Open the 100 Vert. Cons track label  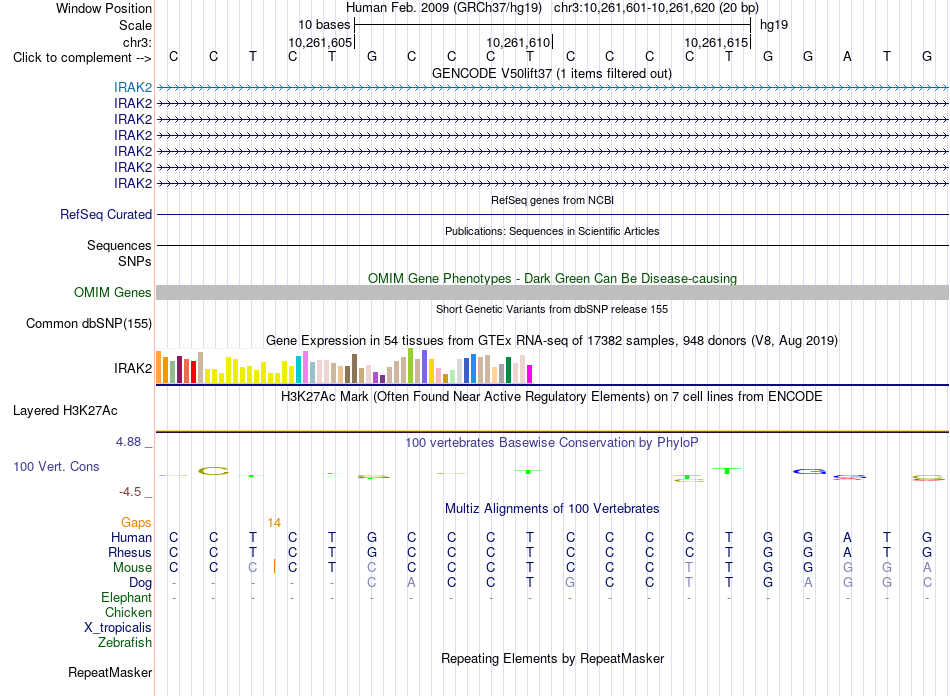(x=56, y=466)
